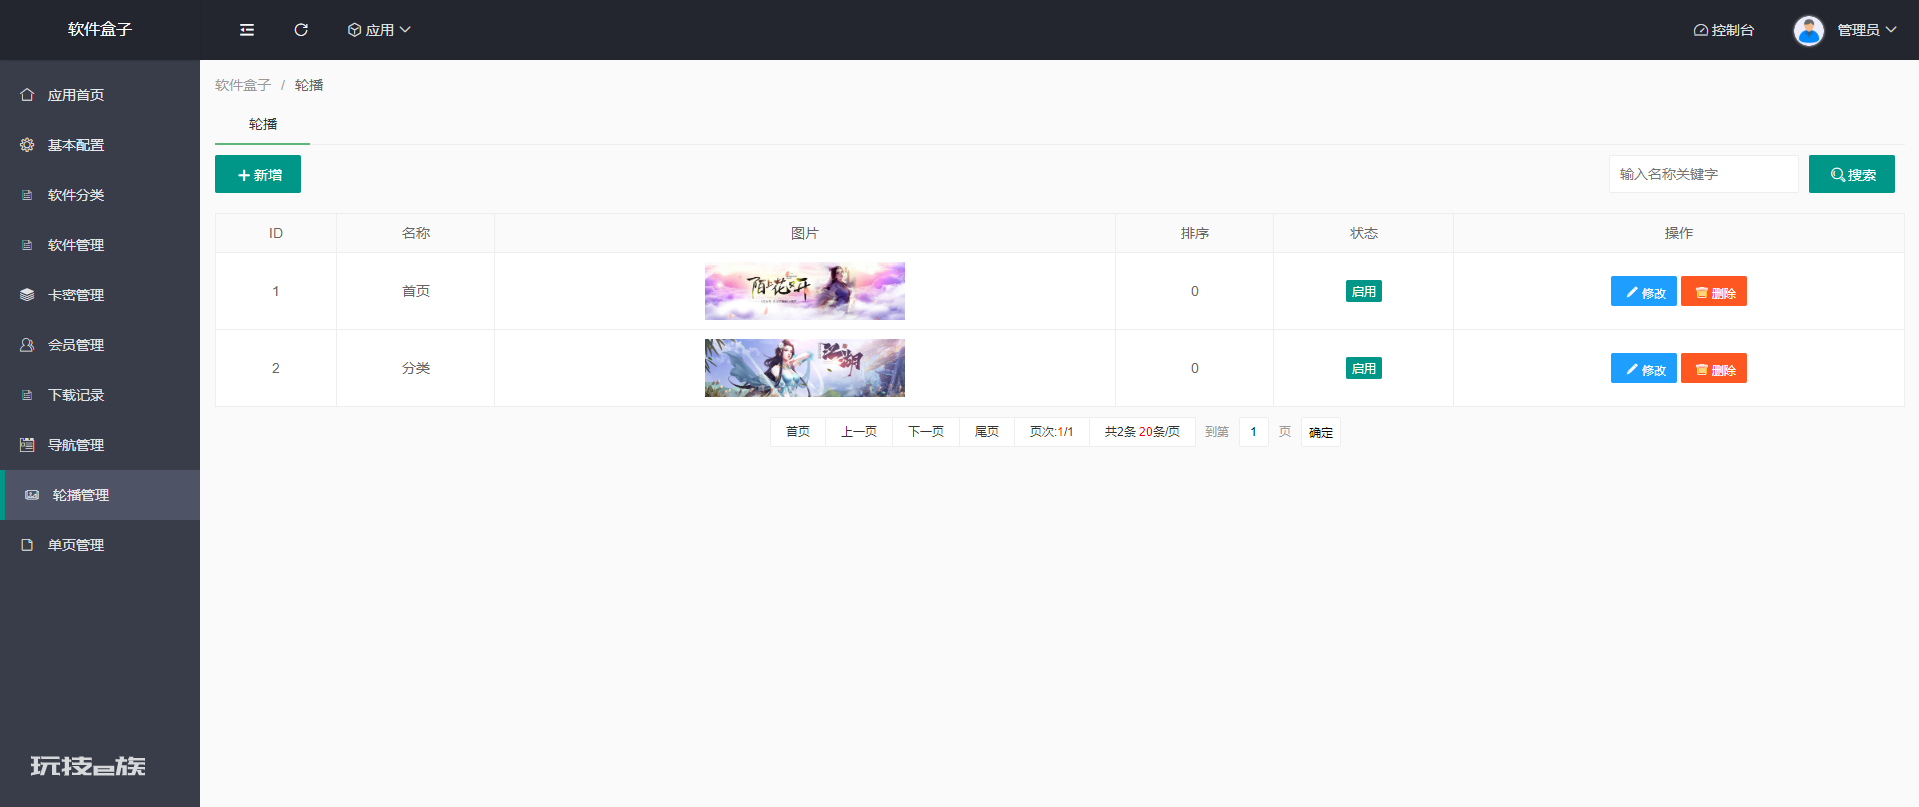Select the 轮播 tab
Screen dimensions: 1919x807
(263, 124)
